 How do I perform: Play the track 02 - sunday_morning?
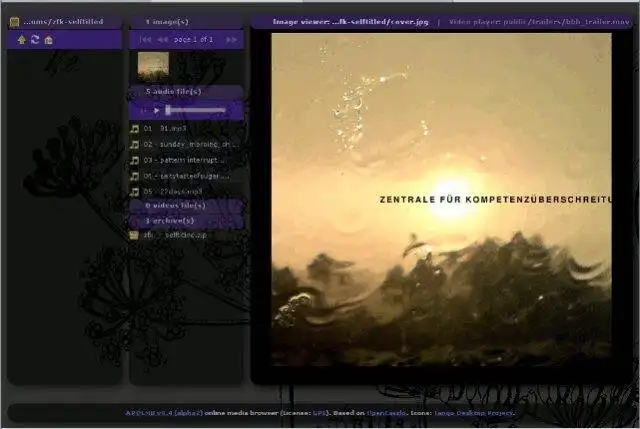pyautogui.click(x=191, y=144)
